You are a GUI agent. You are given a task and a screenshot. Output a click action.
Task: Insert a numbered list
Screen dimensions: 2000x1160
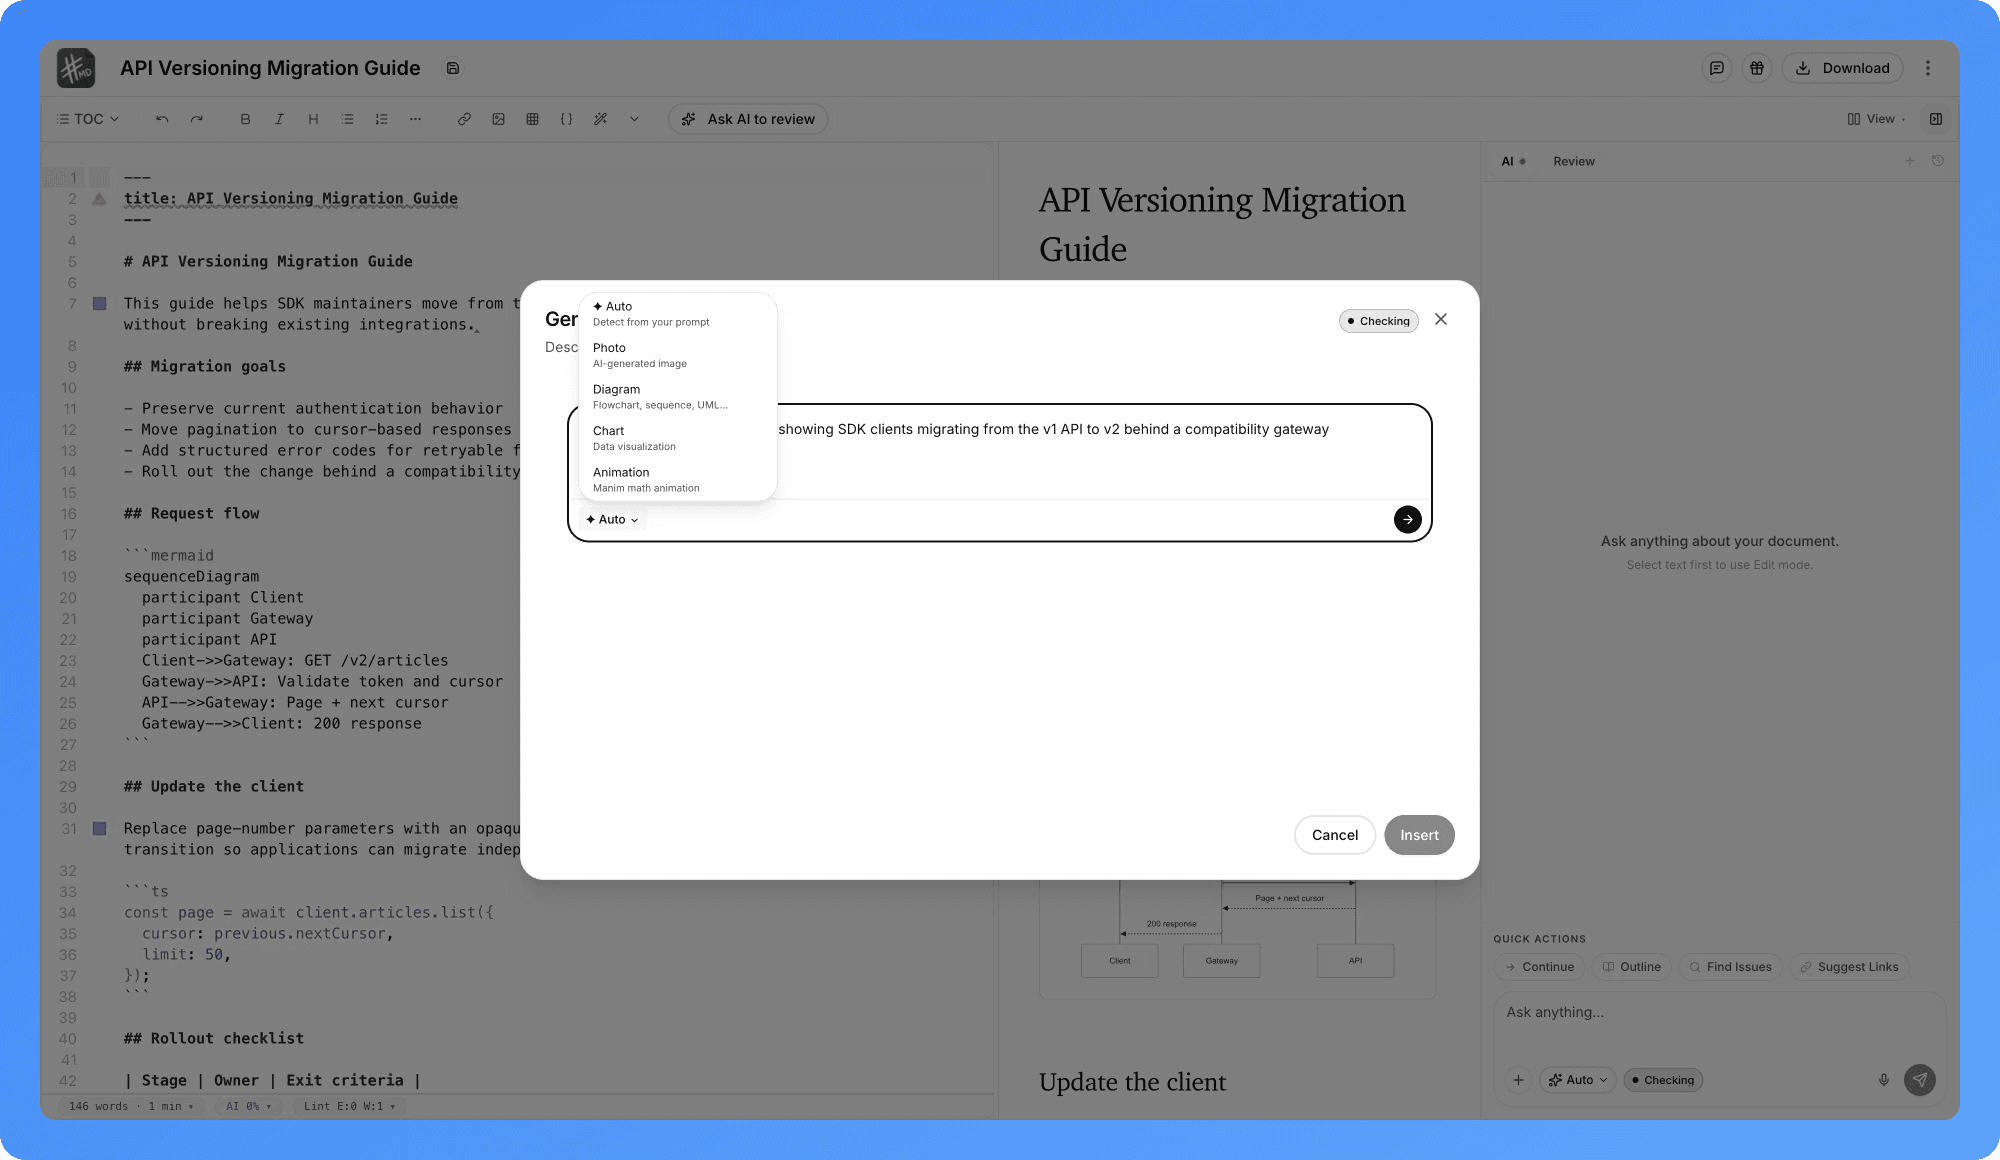(x=381, y=119)
